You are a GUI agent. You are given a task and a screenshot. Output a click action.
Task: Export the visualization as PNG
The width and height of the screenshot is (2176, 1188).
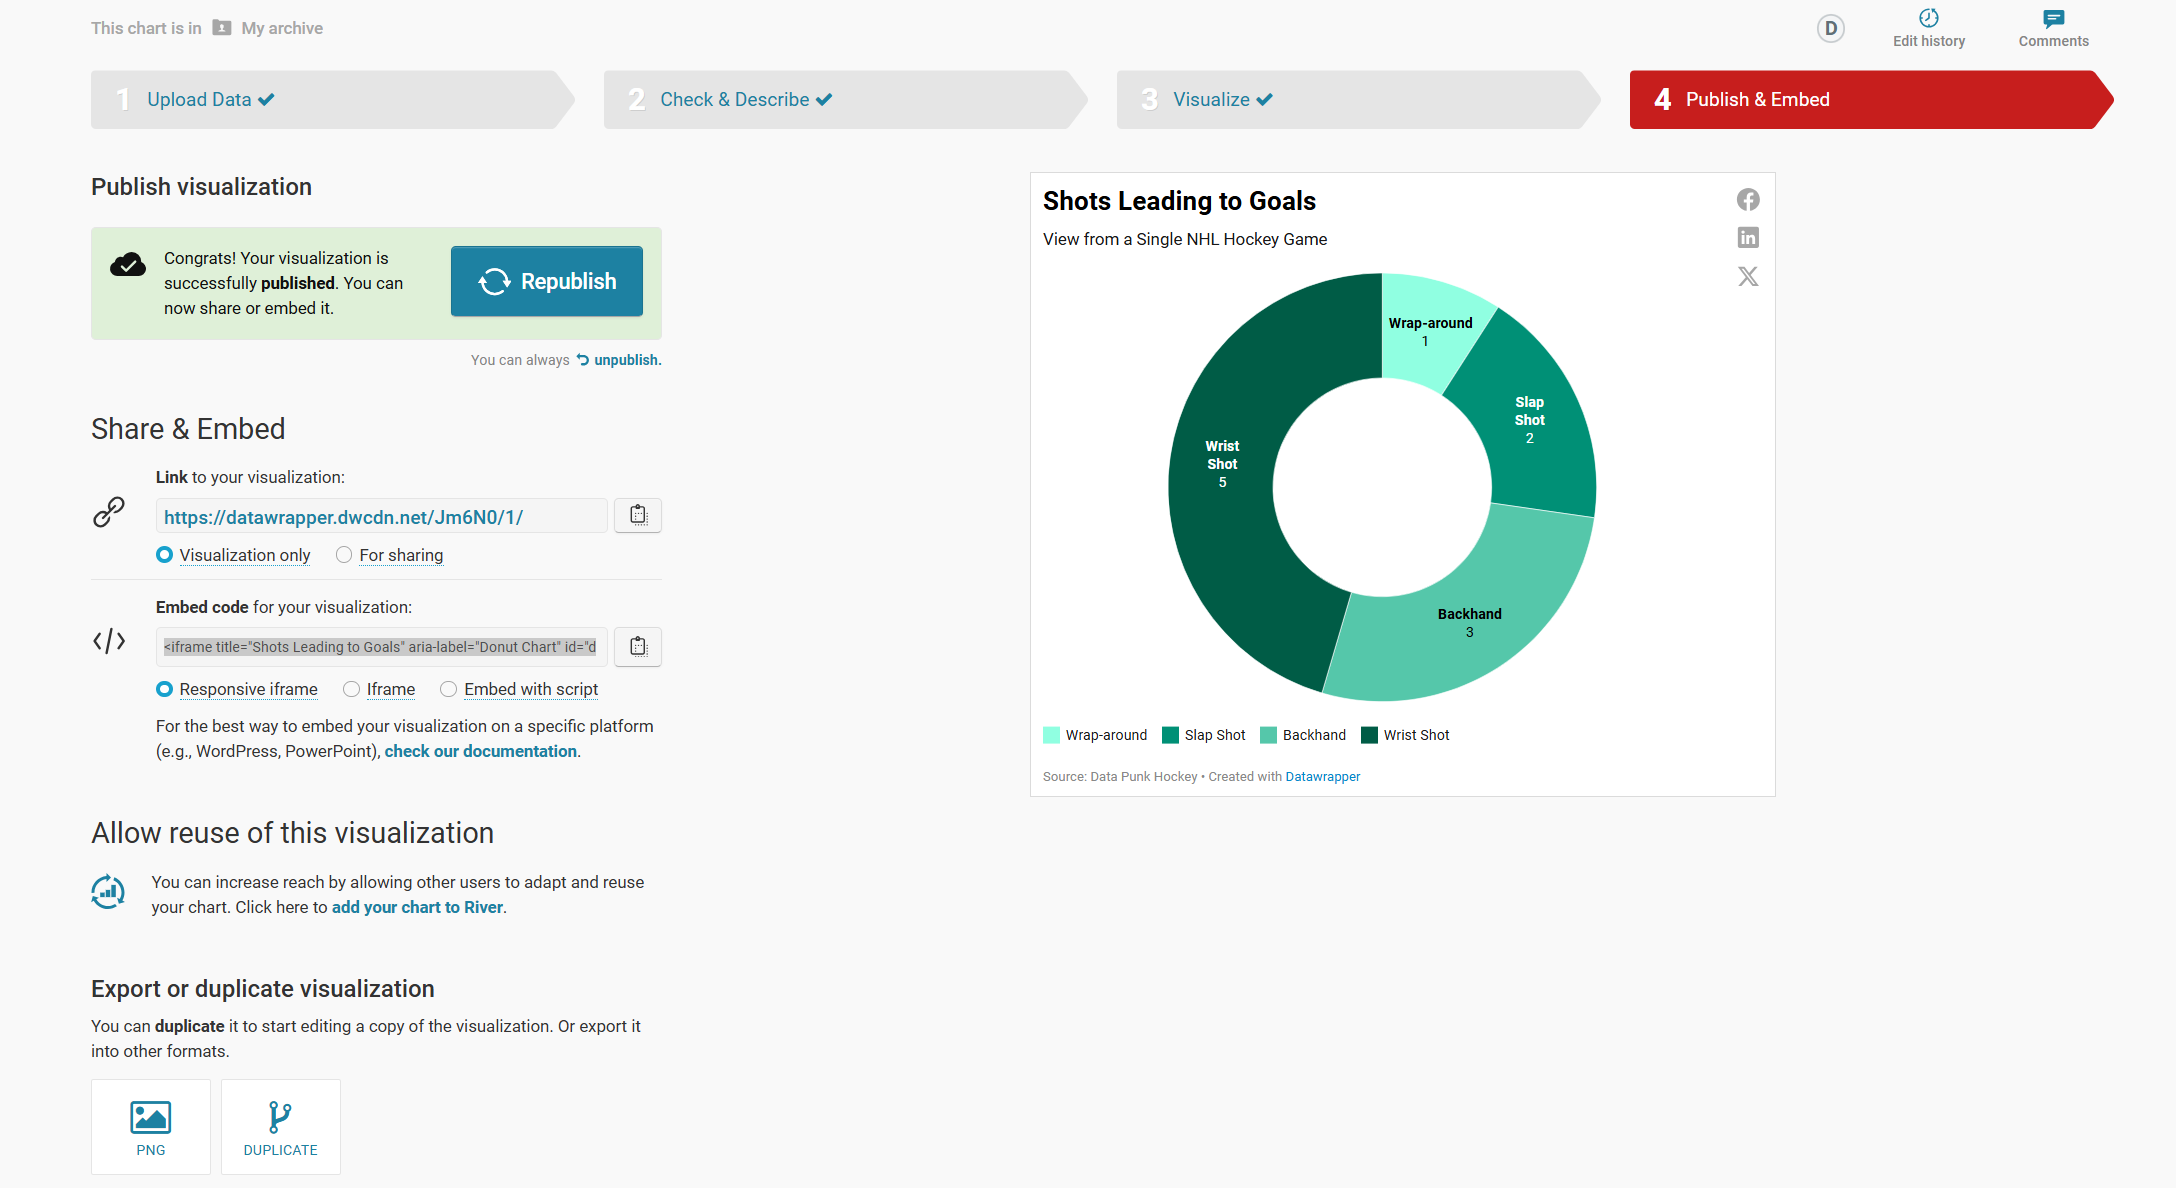[x=151, y=1127]
